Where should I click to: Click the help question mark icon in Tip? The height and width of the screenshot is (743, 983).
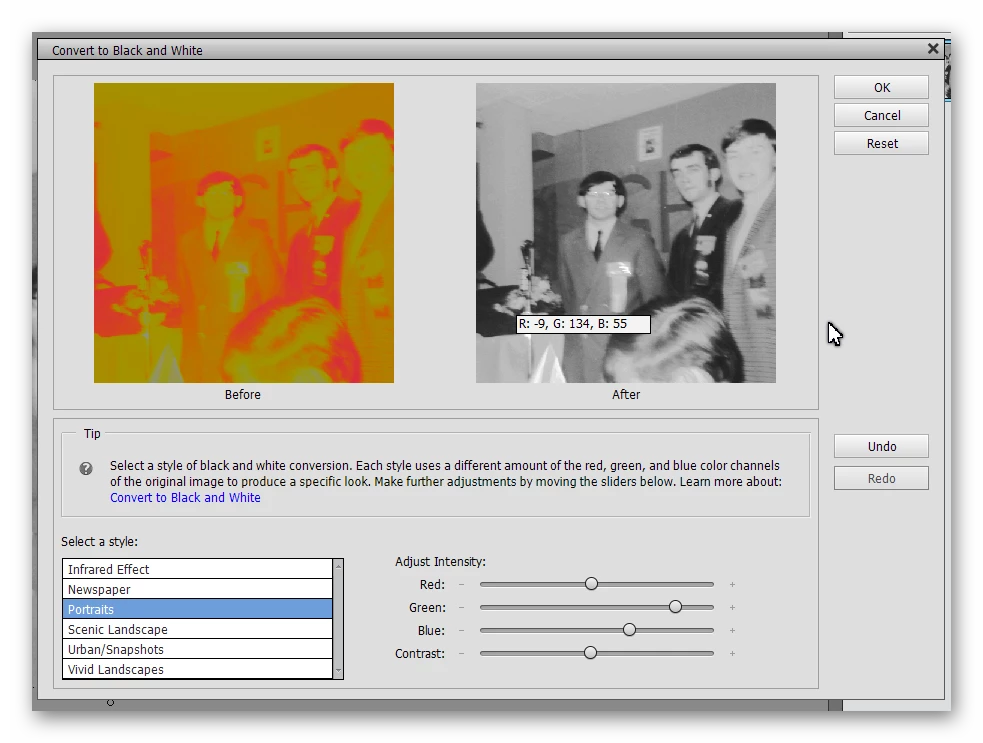86,468
